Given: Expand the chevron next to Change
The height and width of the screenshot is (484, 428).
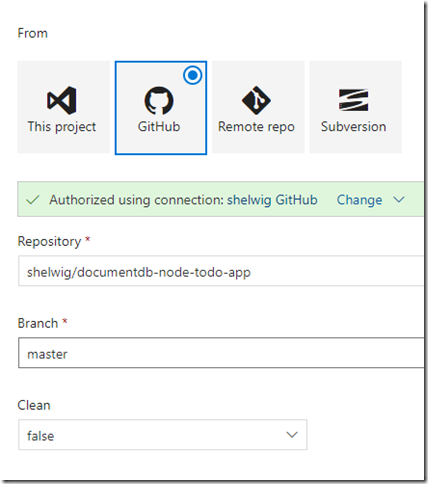Looking at the screenshot, I should (x=399, y=200).
